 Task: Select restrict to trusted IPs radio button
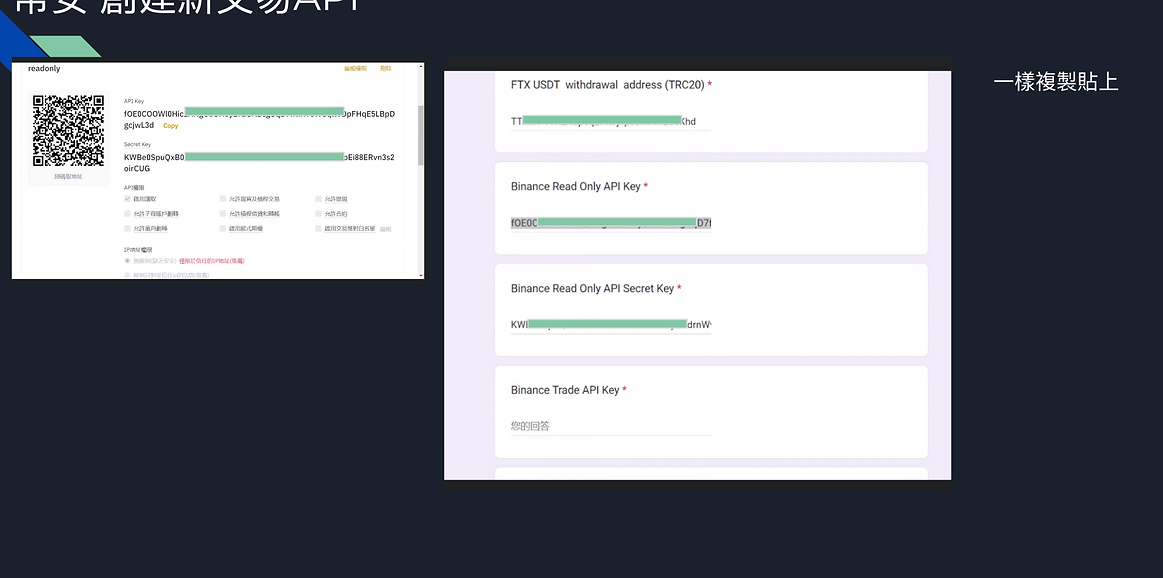tap(128, 275)
